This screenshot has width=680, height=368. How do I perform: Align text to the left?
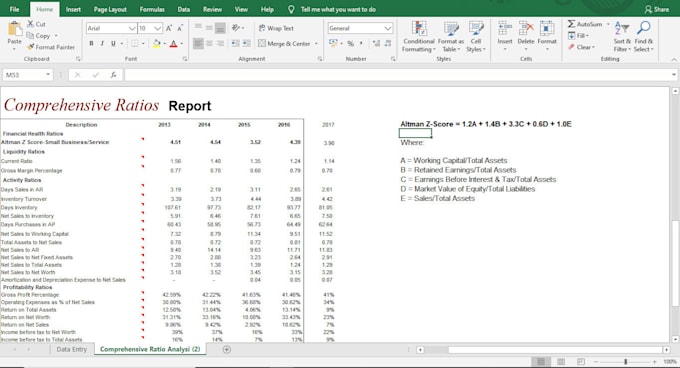[x=198, y=43]
